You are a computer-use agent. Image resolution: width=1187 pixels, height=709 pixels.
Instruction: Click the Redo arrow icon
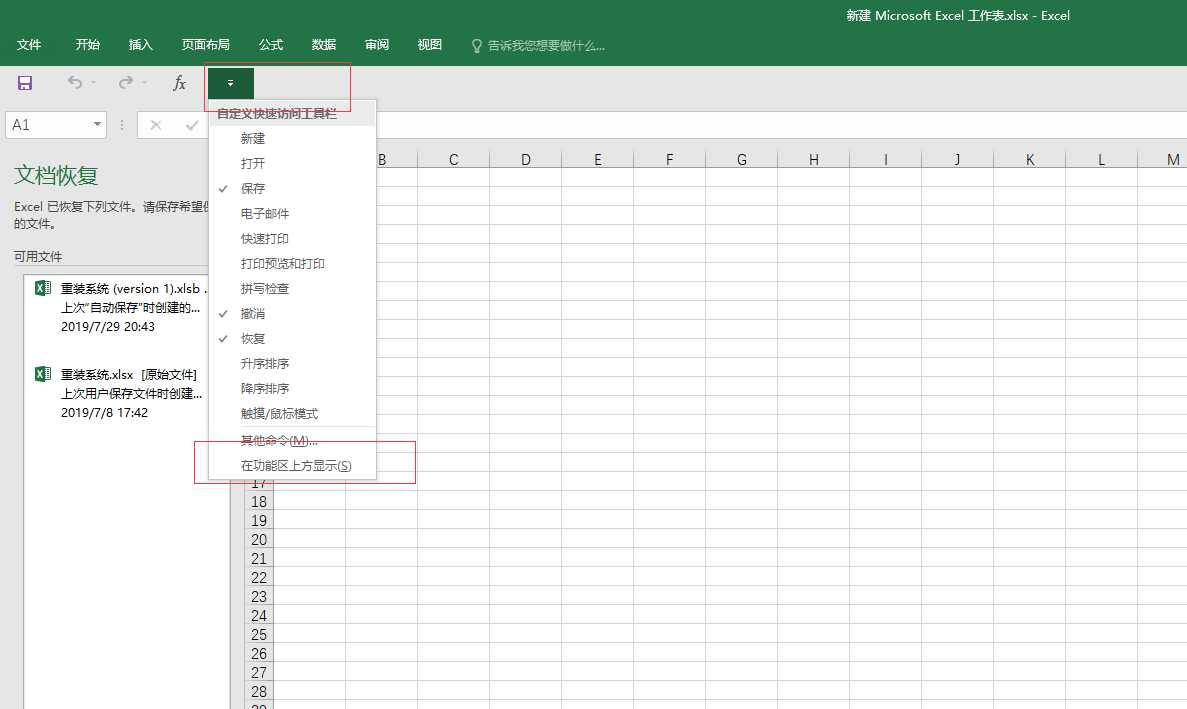tap(126, 82)
